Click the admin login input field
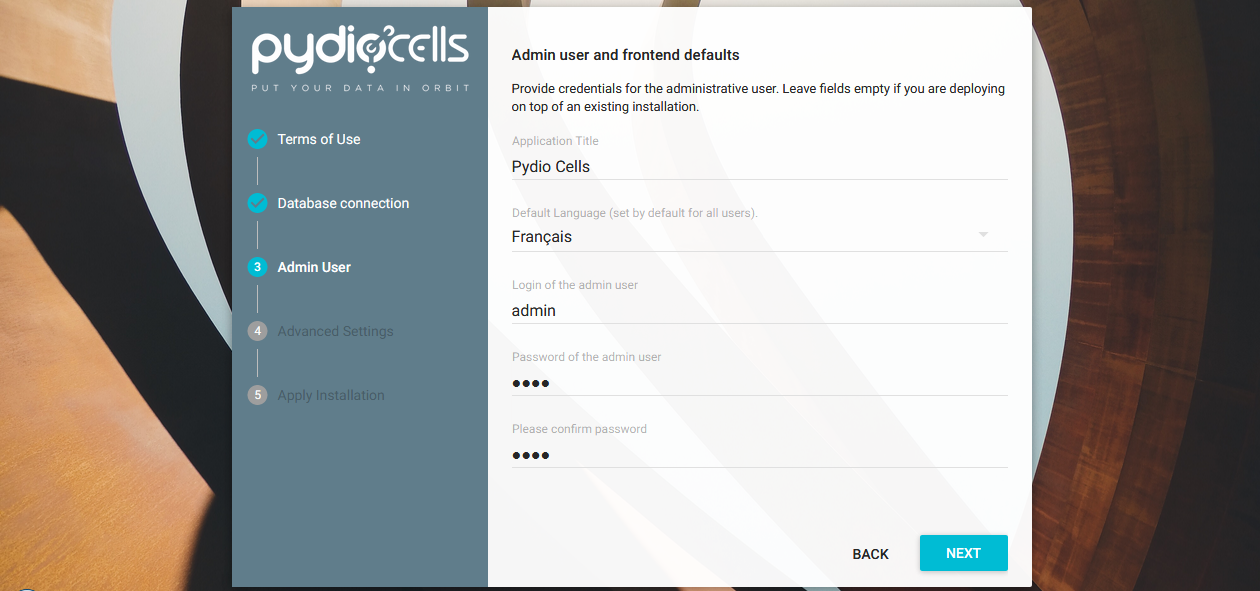The height and width of the screenshot is (591, 1260). point(758,311)
